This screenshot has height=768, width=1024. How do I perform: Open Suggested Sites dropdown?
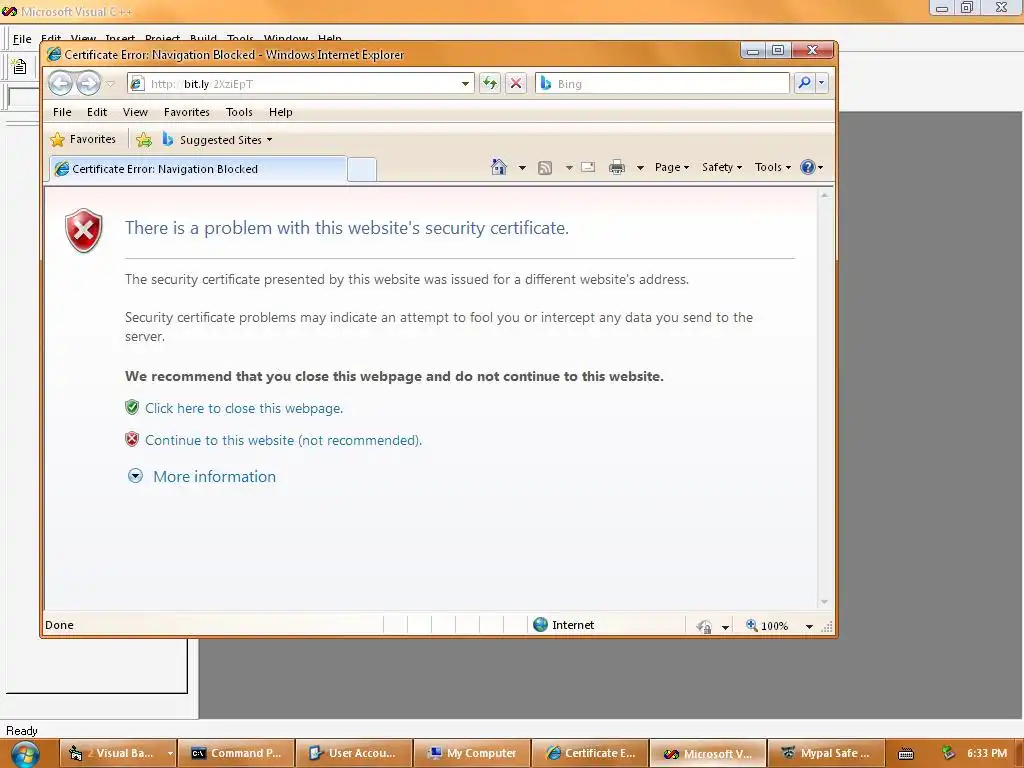coord(217,140)
